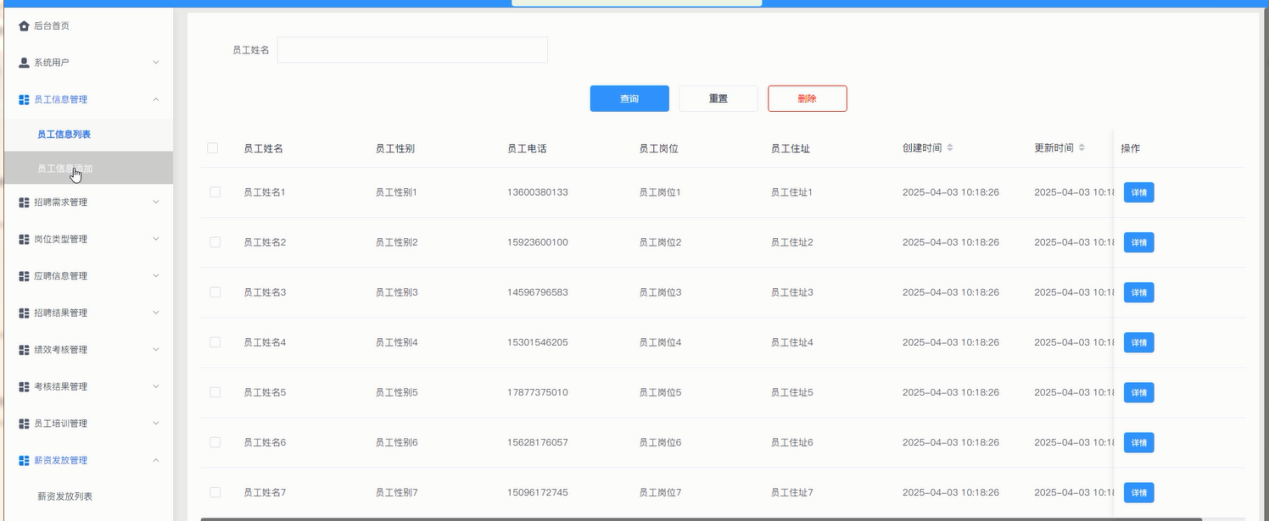The image size is (1269, 521).
Task: Sort by 创建时间 using its sort arrows
Action: [x=950, y=148]
